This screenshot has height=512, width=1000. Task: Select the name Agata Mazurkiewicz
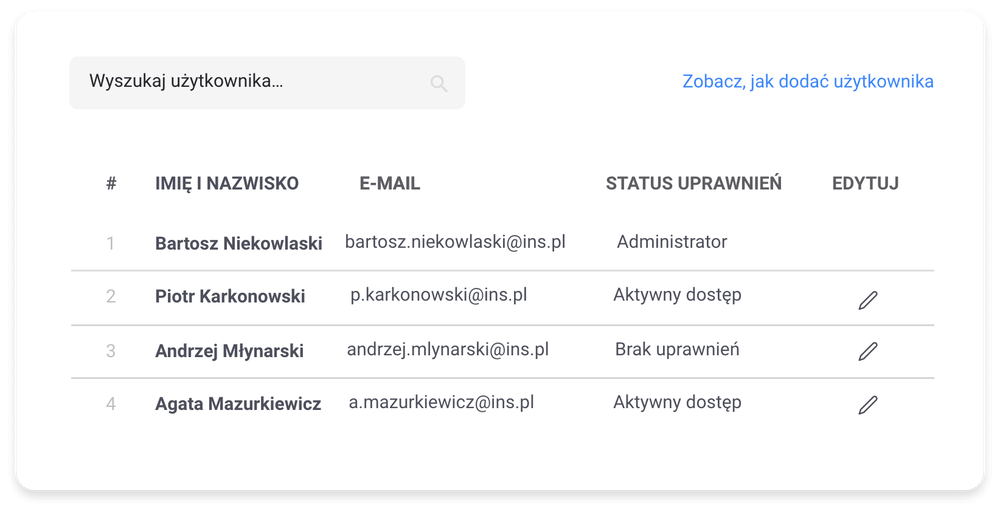point(238,404)
